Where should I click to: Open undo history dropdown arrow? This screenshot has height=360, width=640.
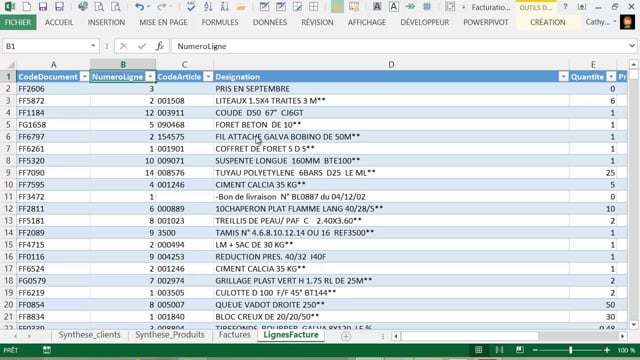149,7
